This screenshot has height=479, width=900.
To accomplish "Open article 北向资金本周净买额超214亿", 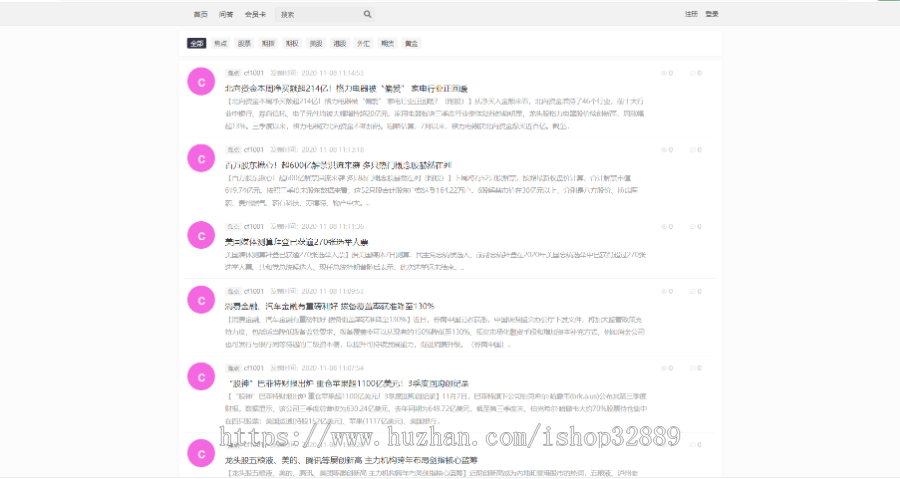I will click(x=346, y=88).
